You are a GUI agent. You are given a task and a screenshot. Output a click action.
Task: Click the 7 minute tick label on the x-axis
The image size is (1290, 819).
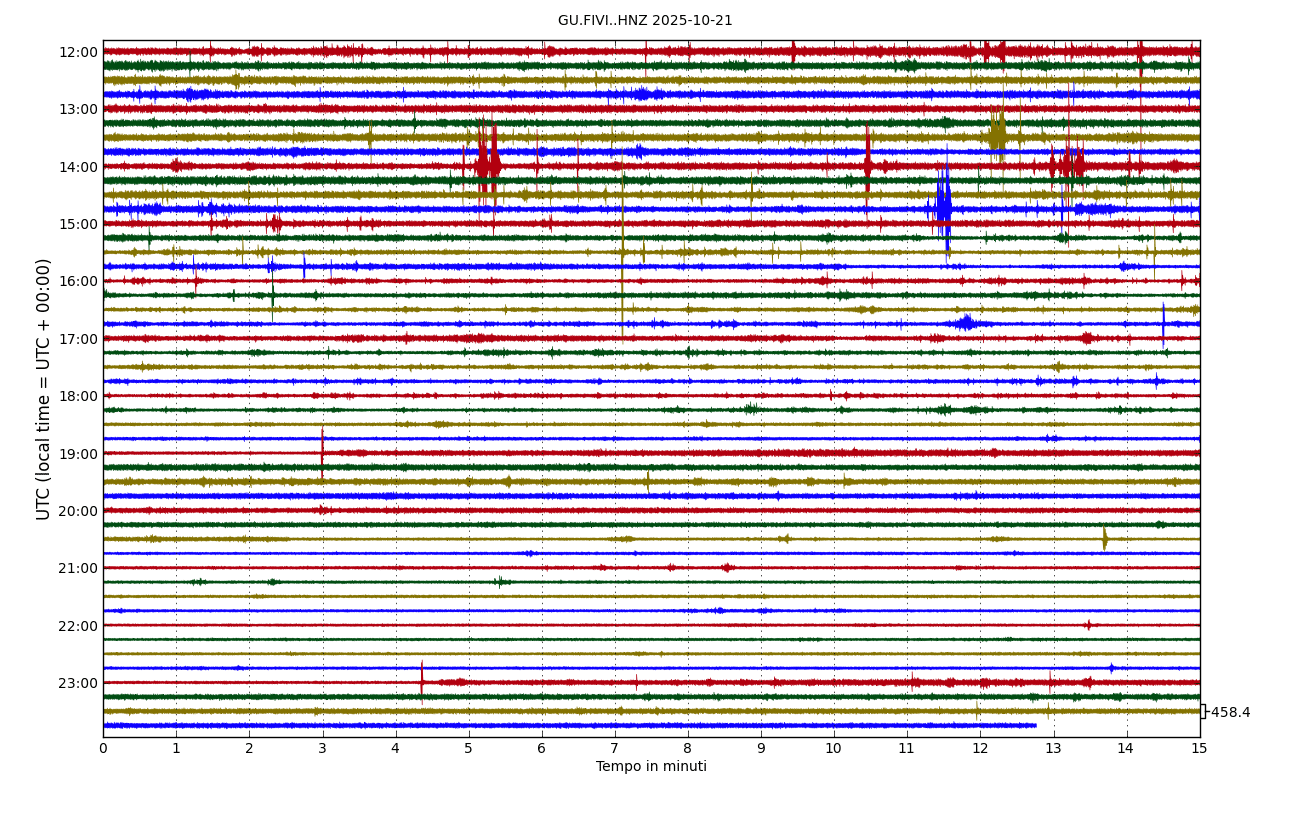click(615, 748)
